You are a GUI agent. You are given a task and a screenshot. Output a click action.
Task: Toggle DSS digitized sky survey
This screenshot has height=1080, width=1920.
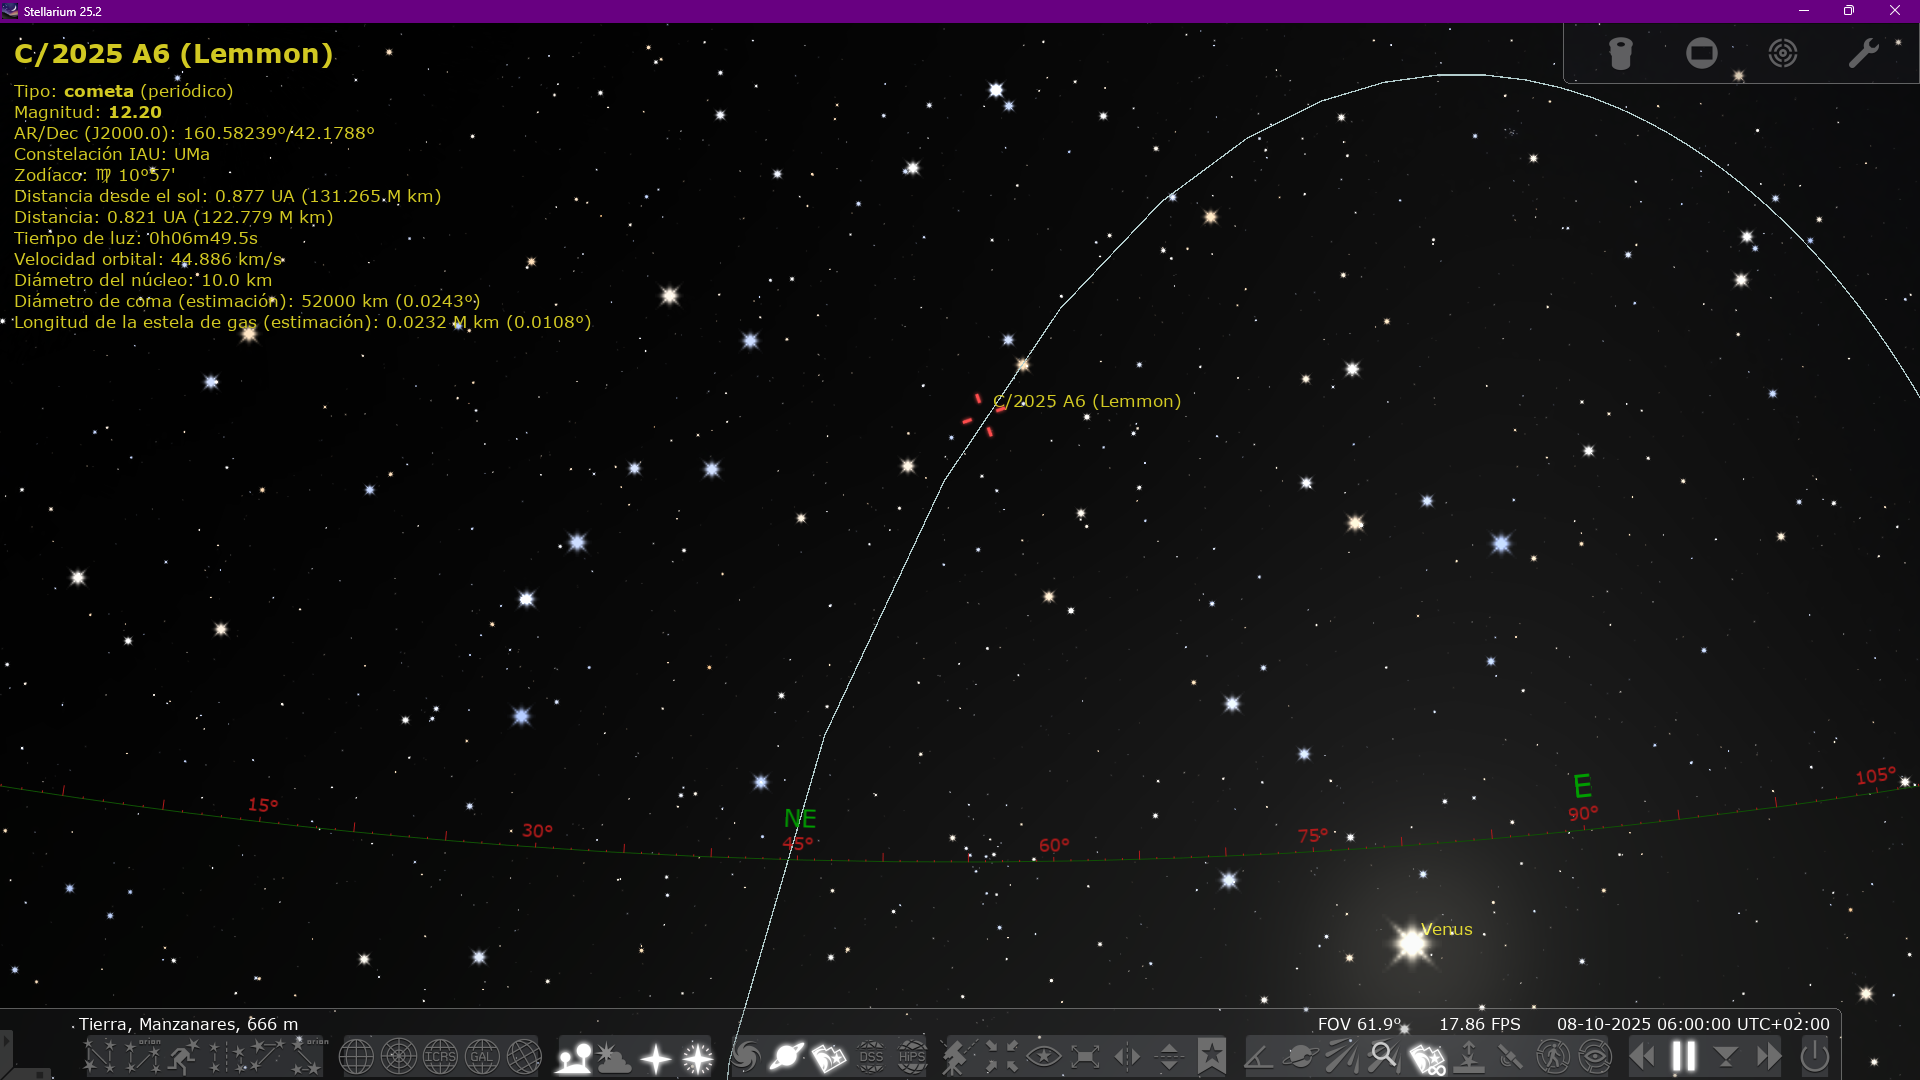(x=871, y=1056)
